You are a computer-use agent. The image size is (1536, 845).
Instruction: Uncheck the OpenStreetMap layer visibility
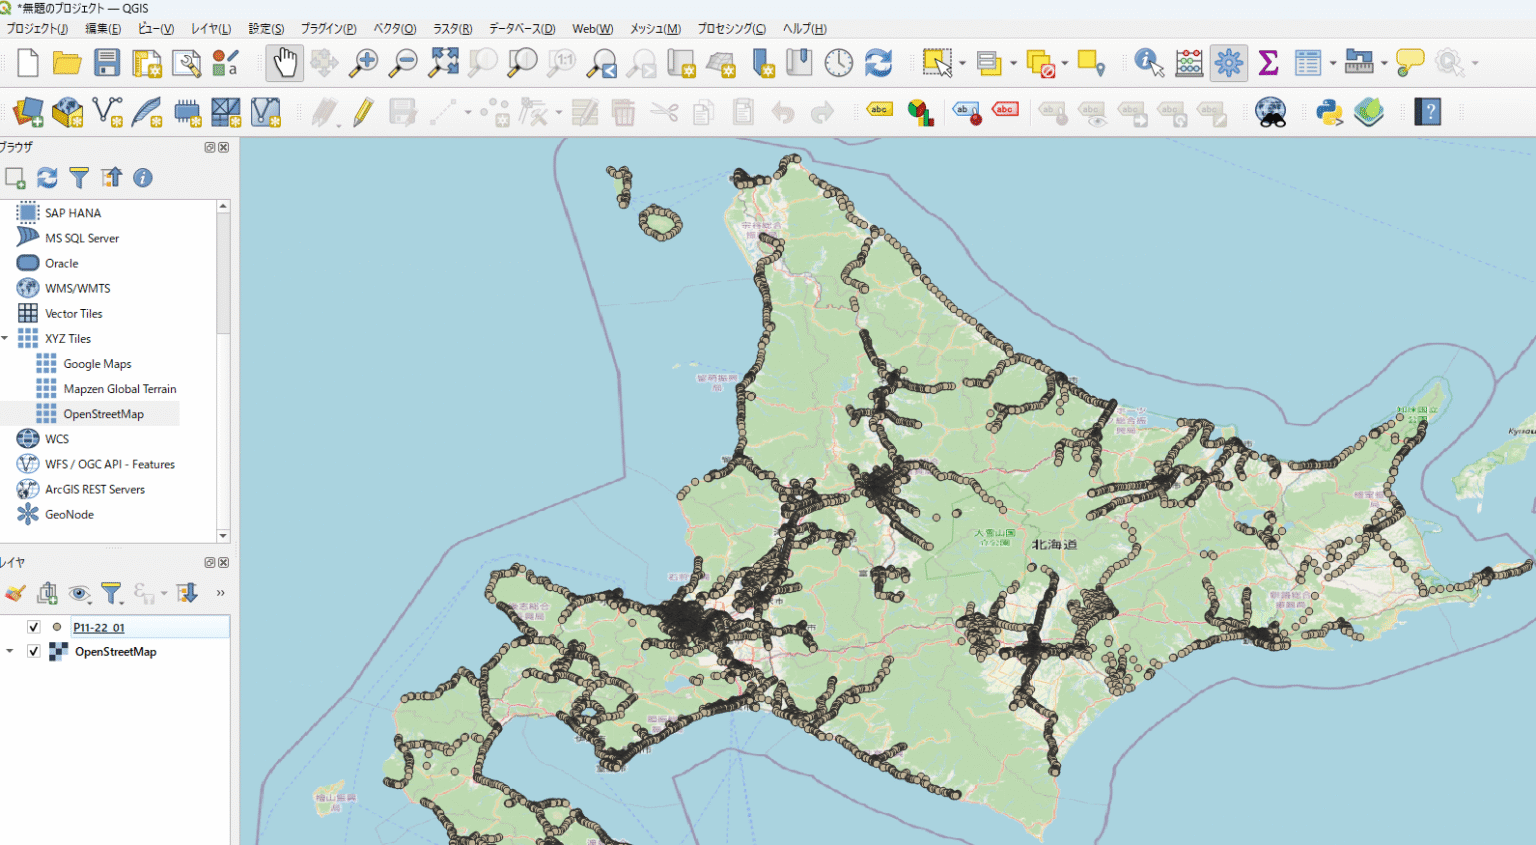[x=33, y=651]
